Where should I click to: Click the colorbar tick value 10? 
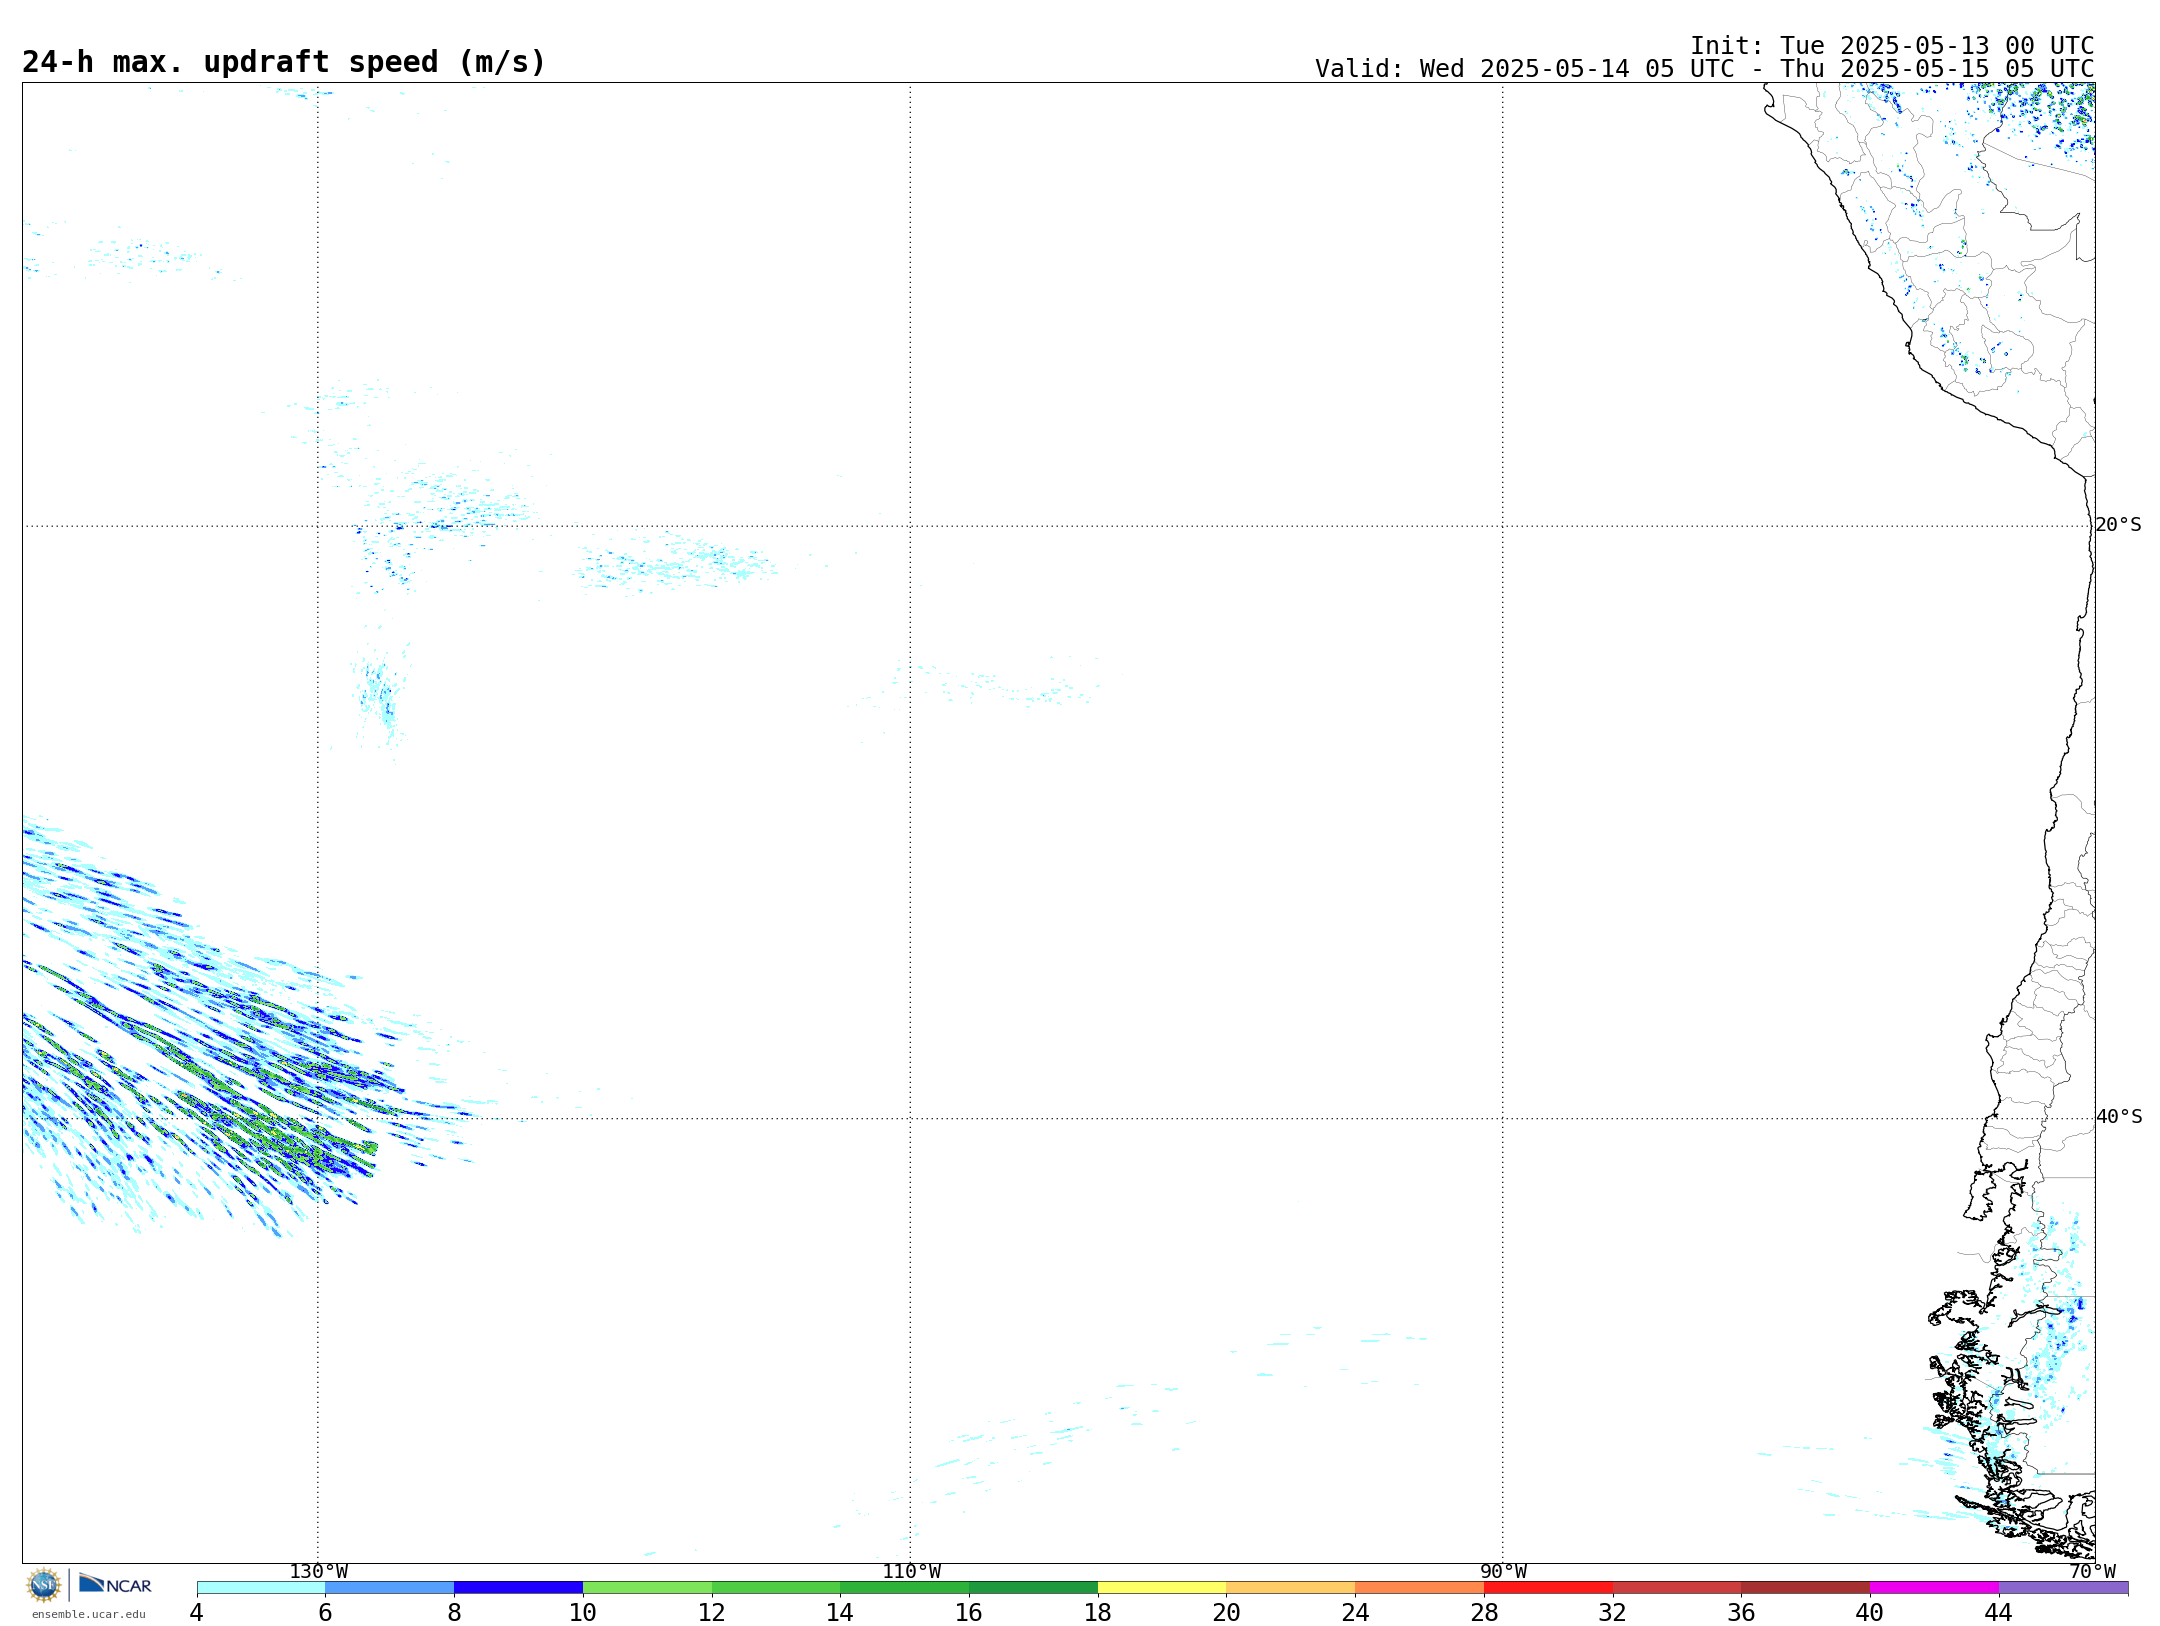click(583, 1613)
